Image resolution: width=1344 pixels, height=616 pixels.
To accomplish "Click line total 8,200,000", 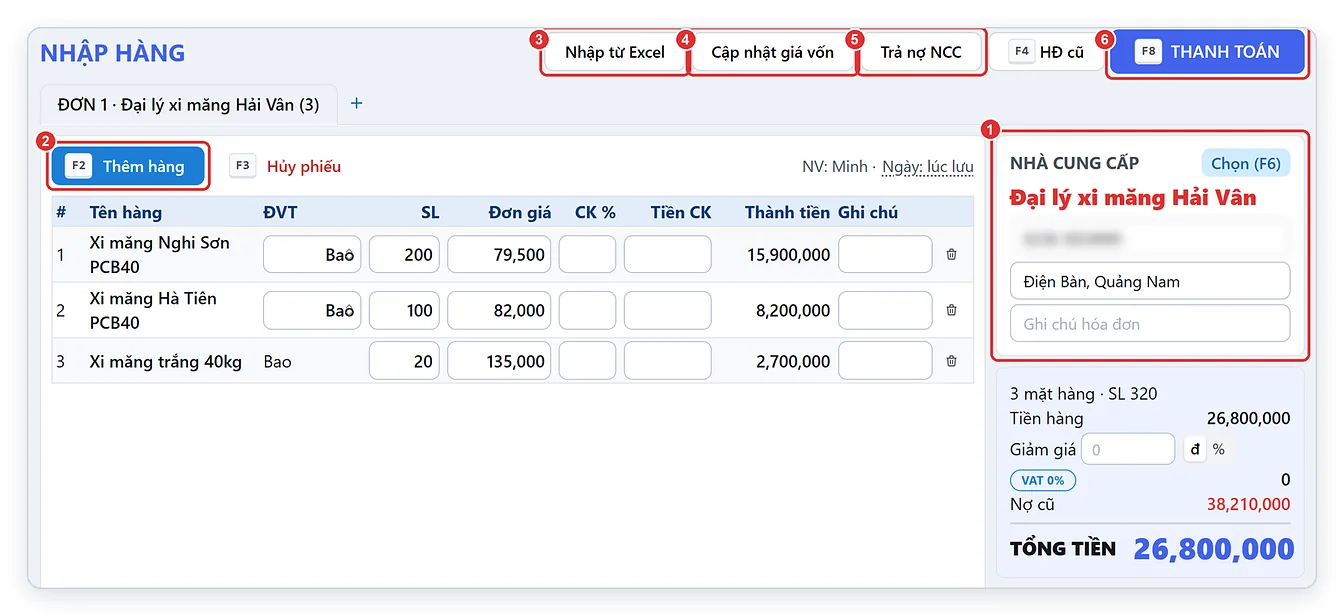I will pyautogui.click(x=793, y=311).
